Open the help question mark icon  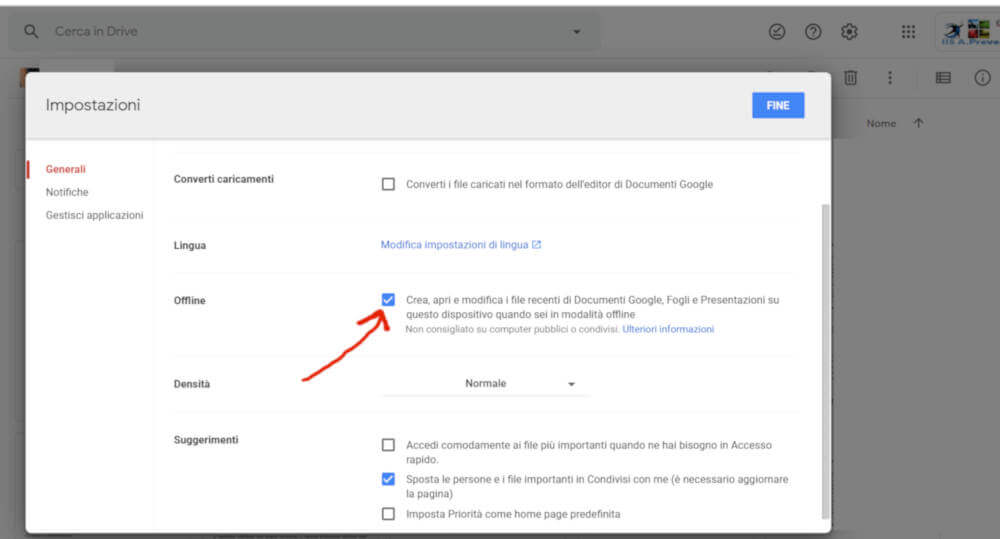point(813,31)
